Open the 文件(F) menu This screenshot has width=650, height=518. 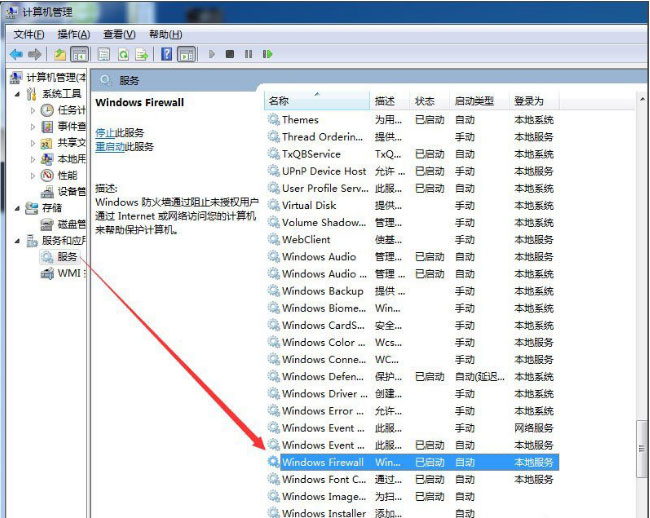pyautogui.click(x=29, y=34)
